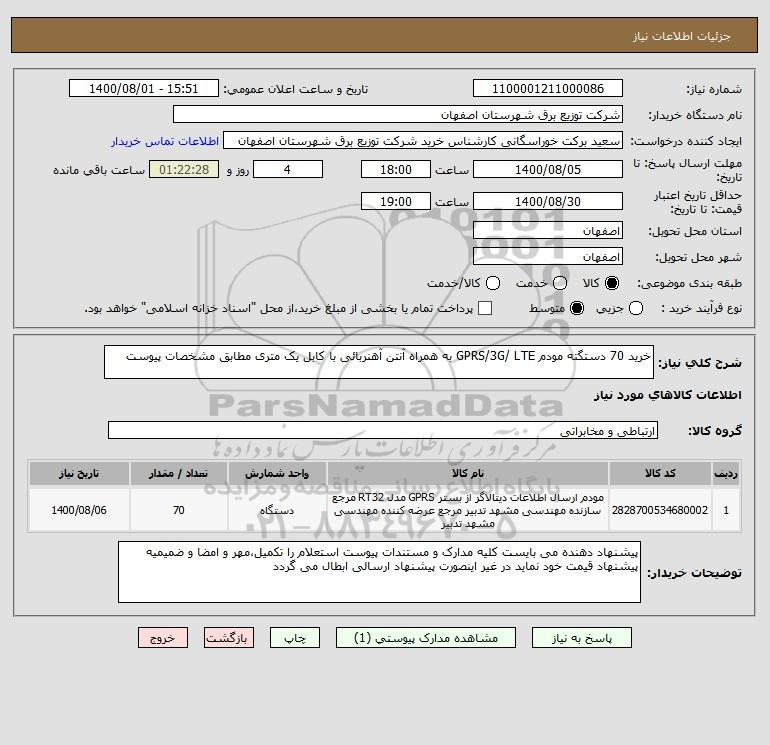The height and width of the screenshot is (745, 770).
Task: Click the row number cell 1
Action: coord(726,510)
